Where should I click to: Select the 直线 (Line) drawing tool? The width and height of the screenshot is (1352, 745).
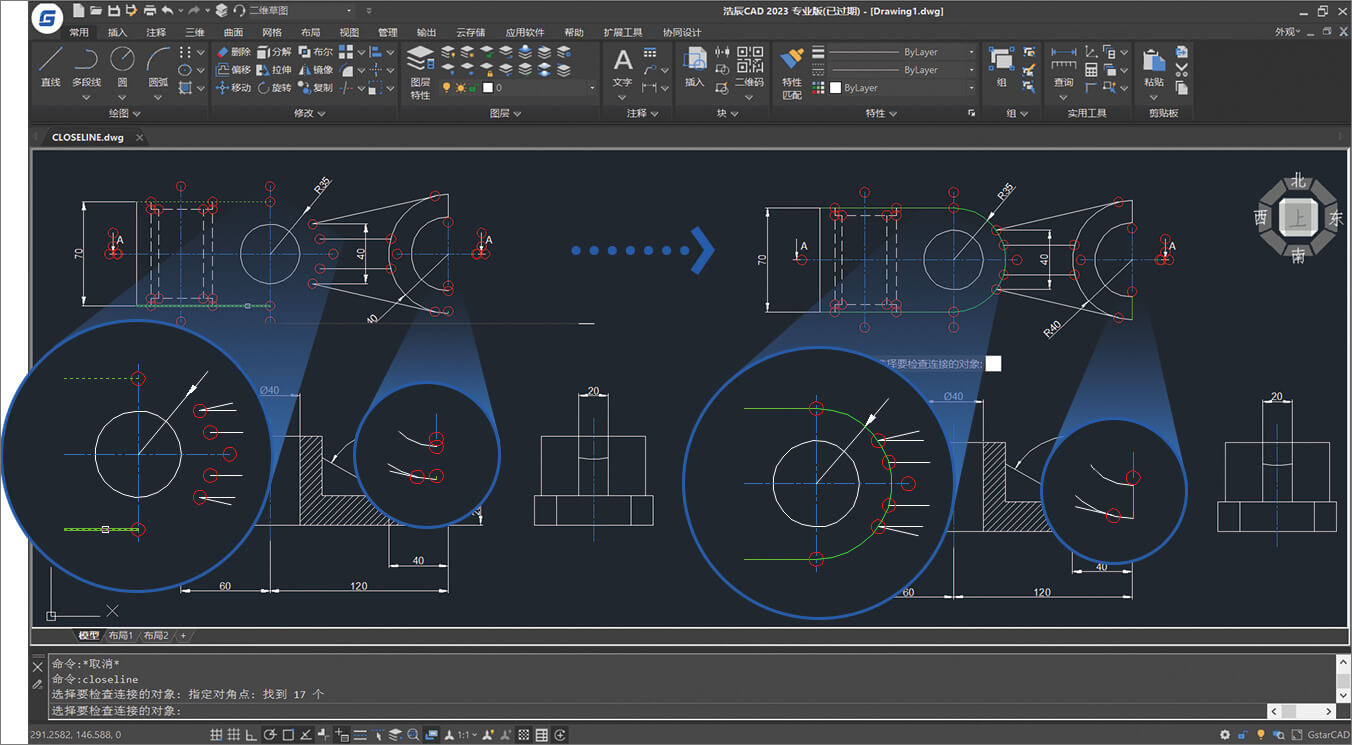(x=50, y=60)
